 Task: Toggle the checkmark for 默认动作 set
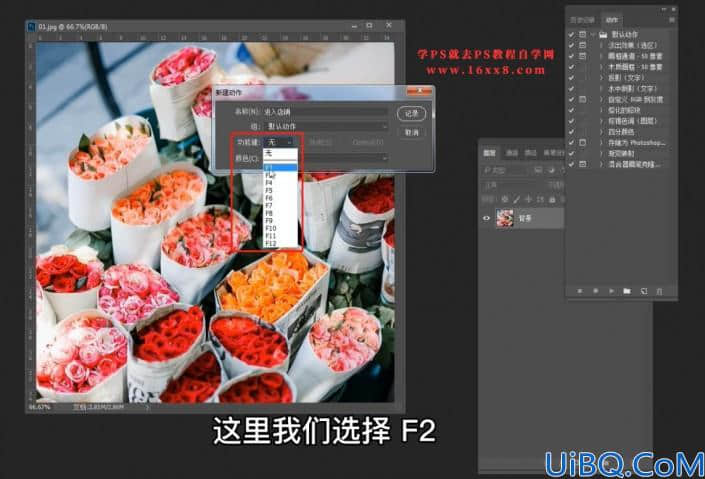point(571,35)
